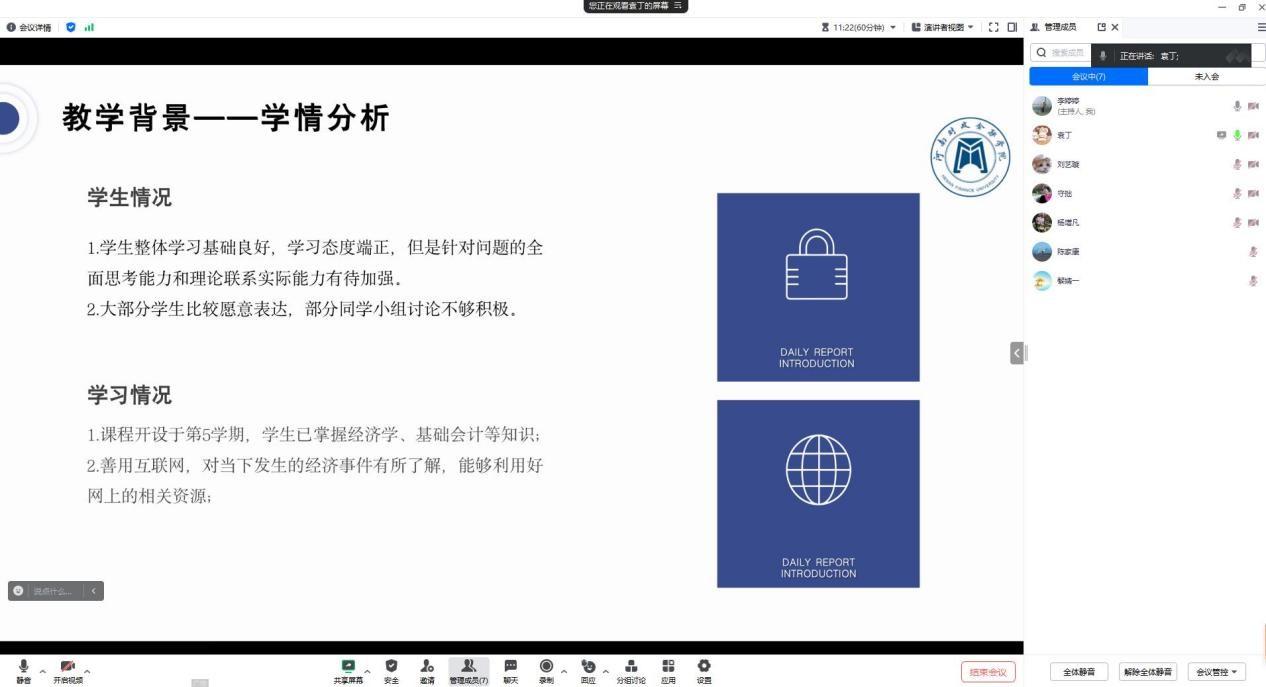The image size is (1266, 687).
Task: Open 分组讨论 breakout rooms
Action: coord(631,670)
